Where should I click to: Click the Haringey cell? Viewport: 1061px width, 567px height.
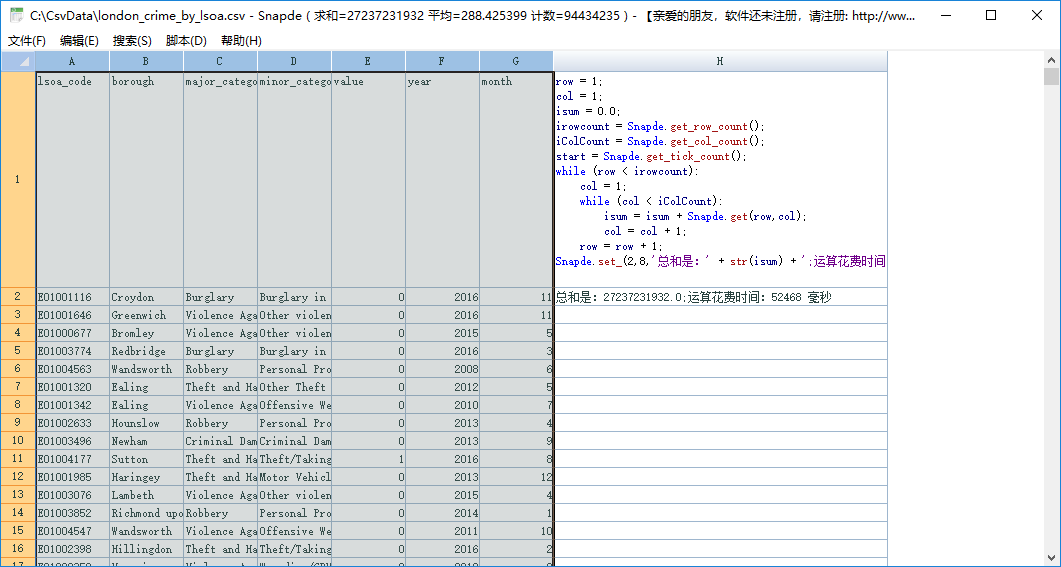[x=146, y=477]
